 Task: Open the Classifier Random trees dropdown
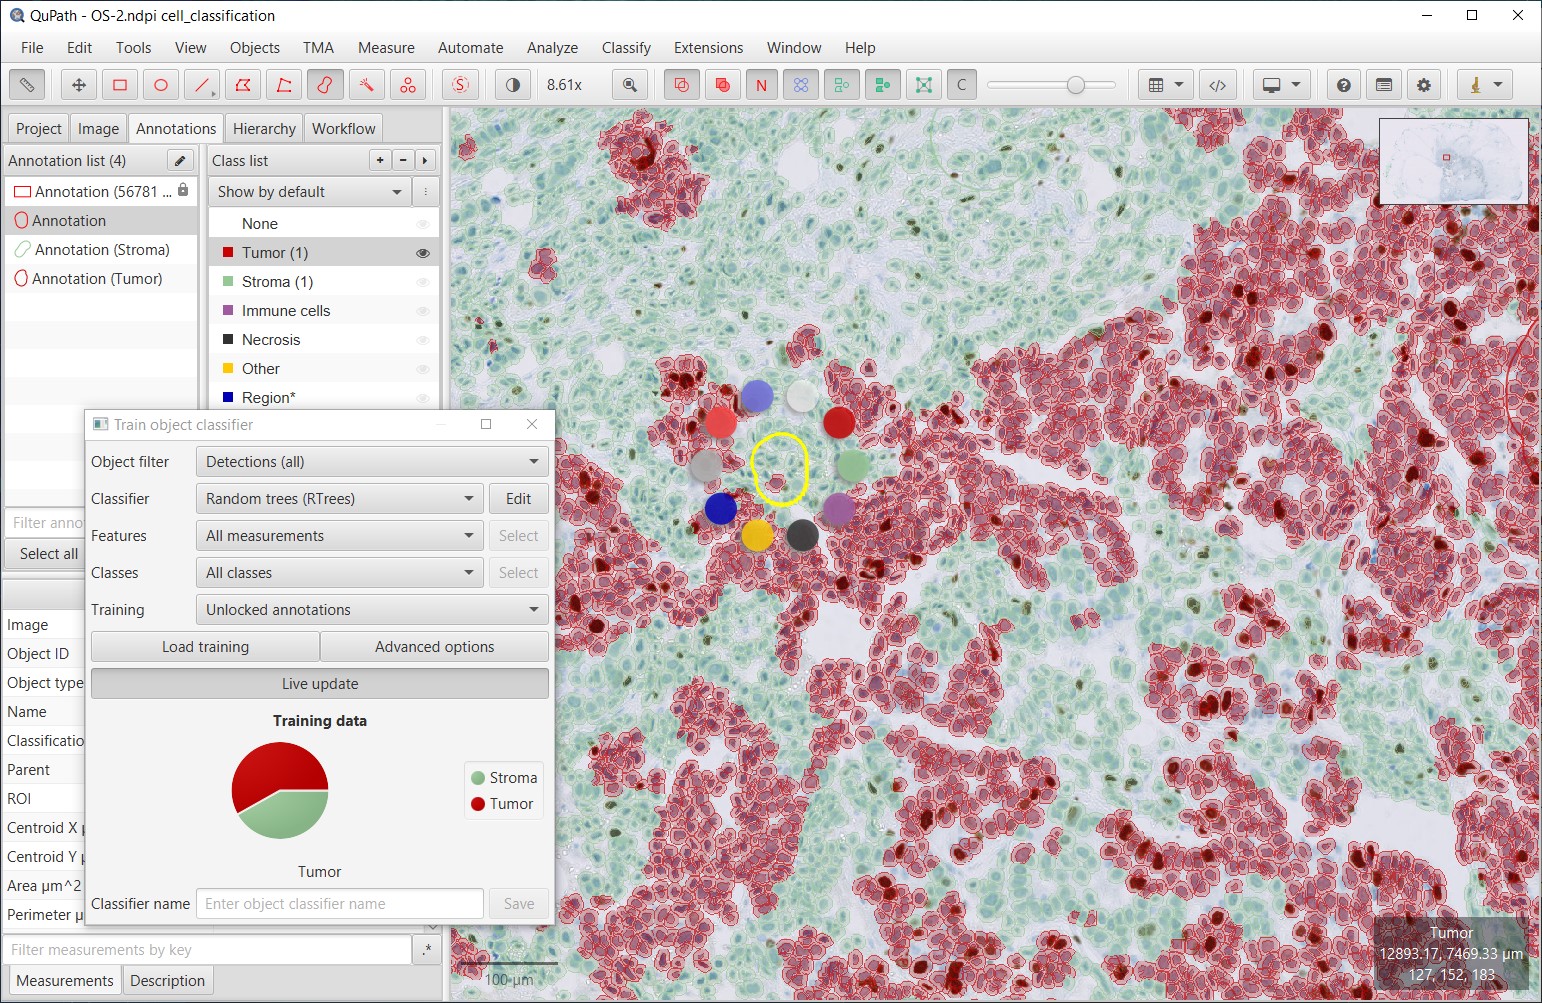click(340, 499)
